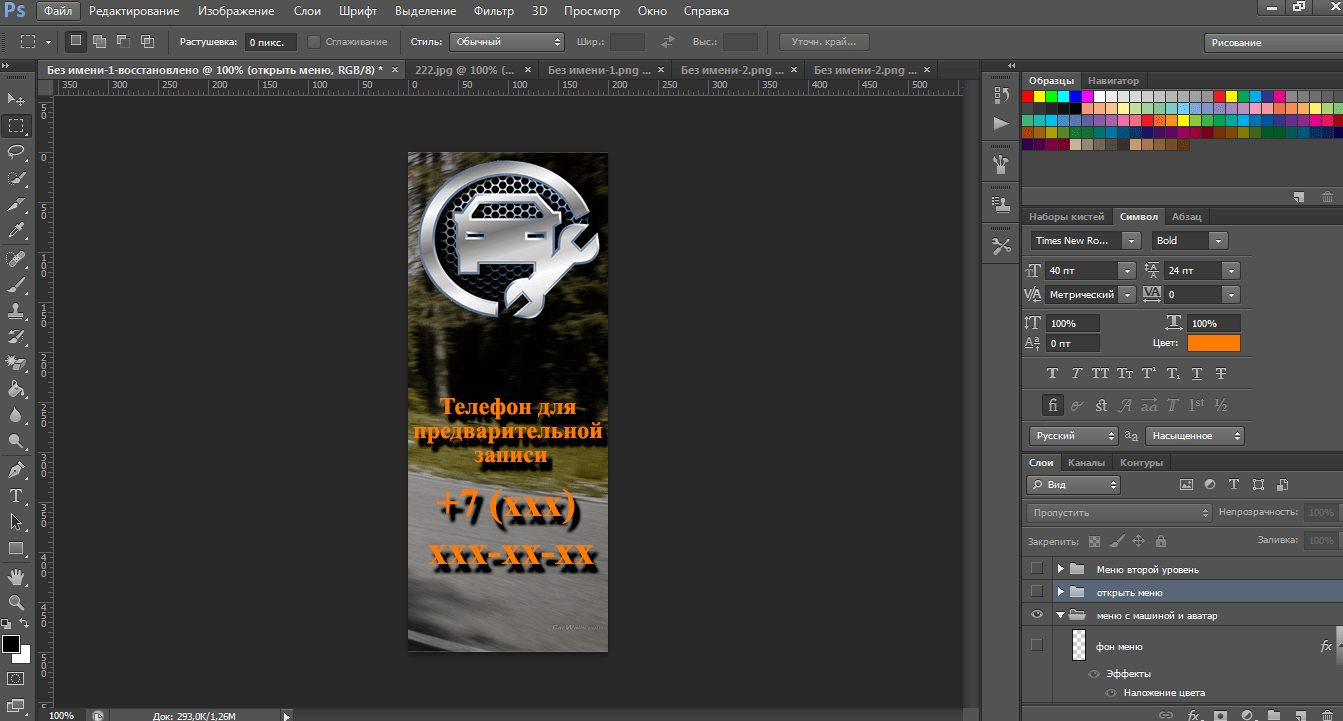Select the Lasso tool
1343x721 pixels.
[x=16, y=152]
